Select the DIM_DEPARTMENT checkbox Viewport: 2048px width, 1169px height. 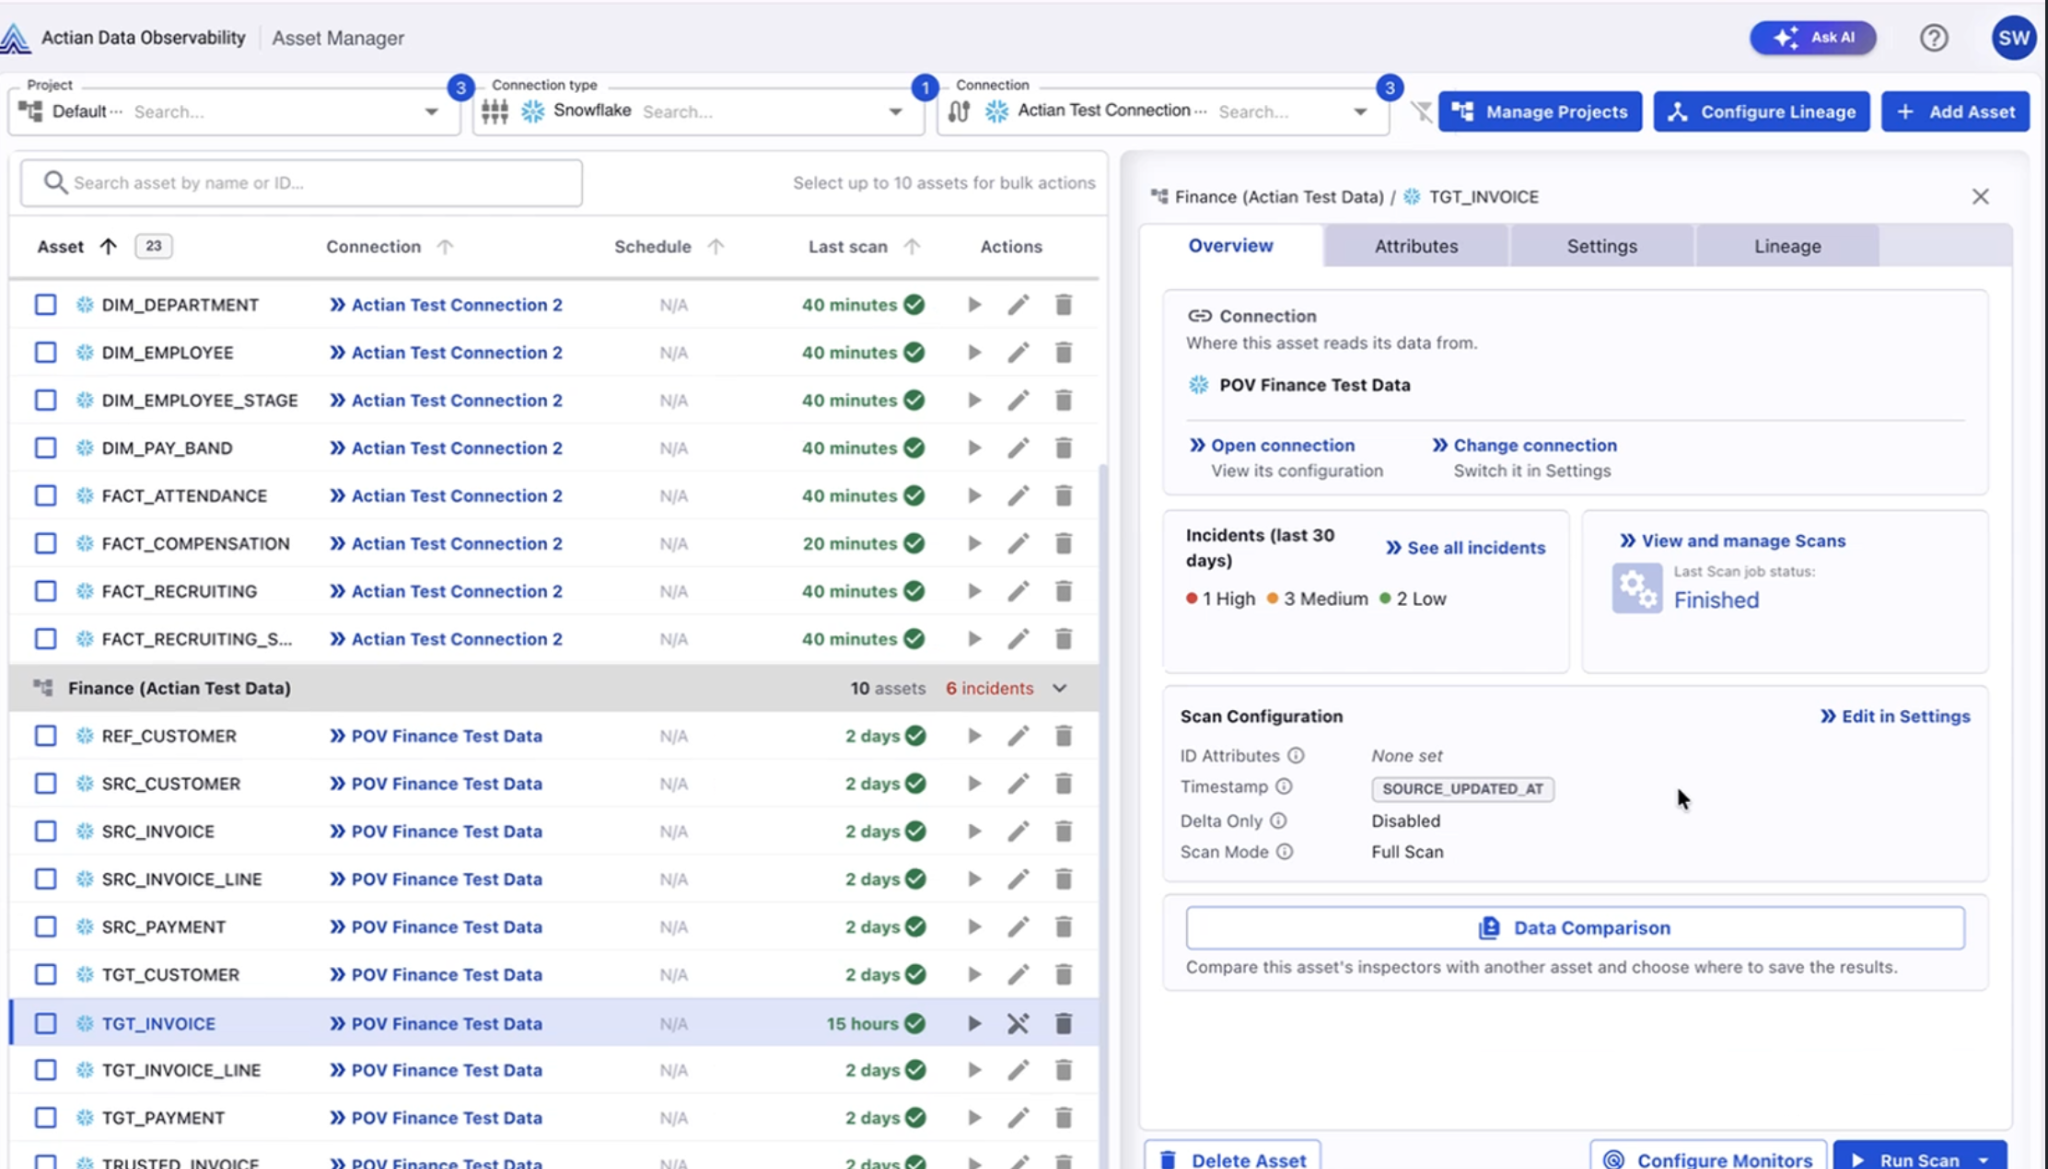pos(45,305)
